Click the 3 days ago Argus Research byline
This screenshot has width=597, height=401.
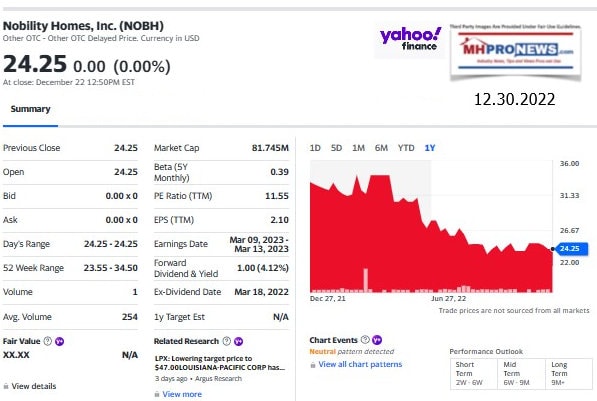pyautogui.click(x=198, y=379)
